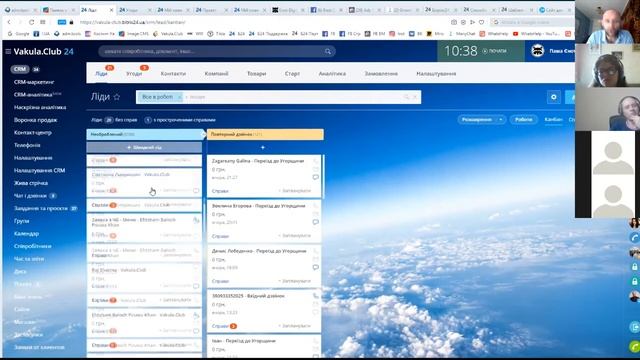
Task: Open CRM-маркетинг in the left sidebar
Action: pos(34,82)
